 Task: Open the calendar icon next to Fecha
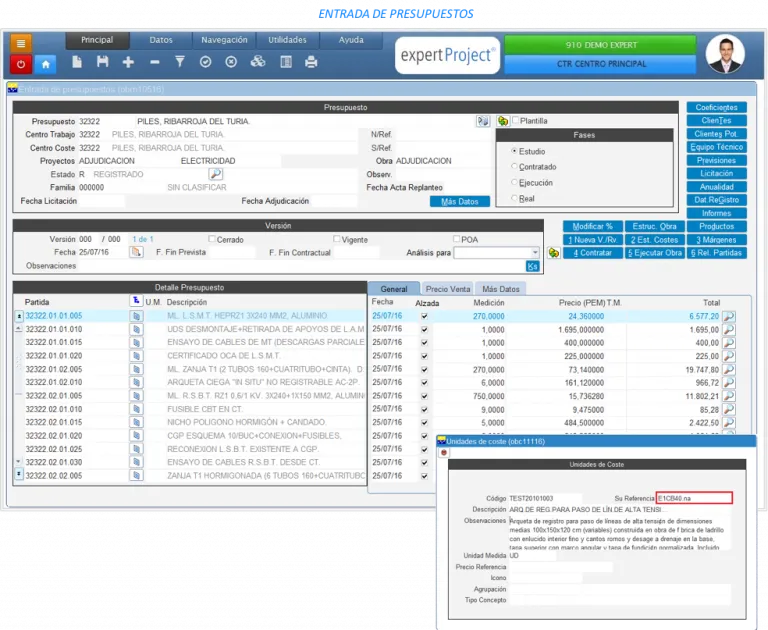pos(136,252)
